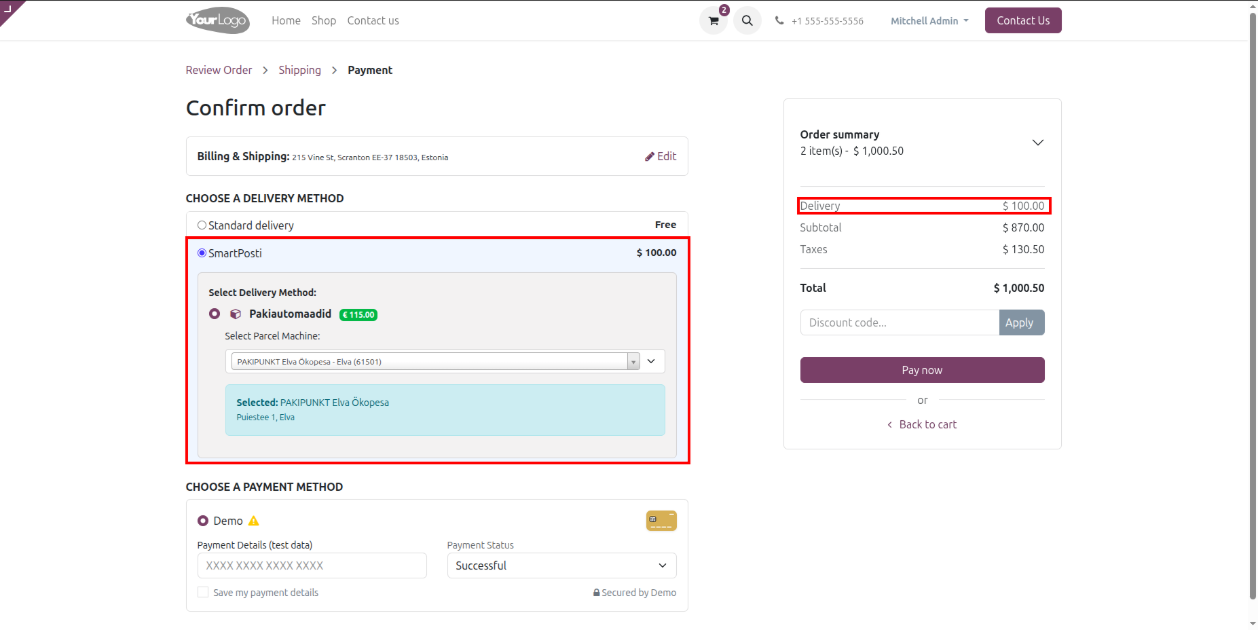This screenshot has height=630, width=1258.
Task: Expand the Order summary chevron
Action: tap(1037, 142)
